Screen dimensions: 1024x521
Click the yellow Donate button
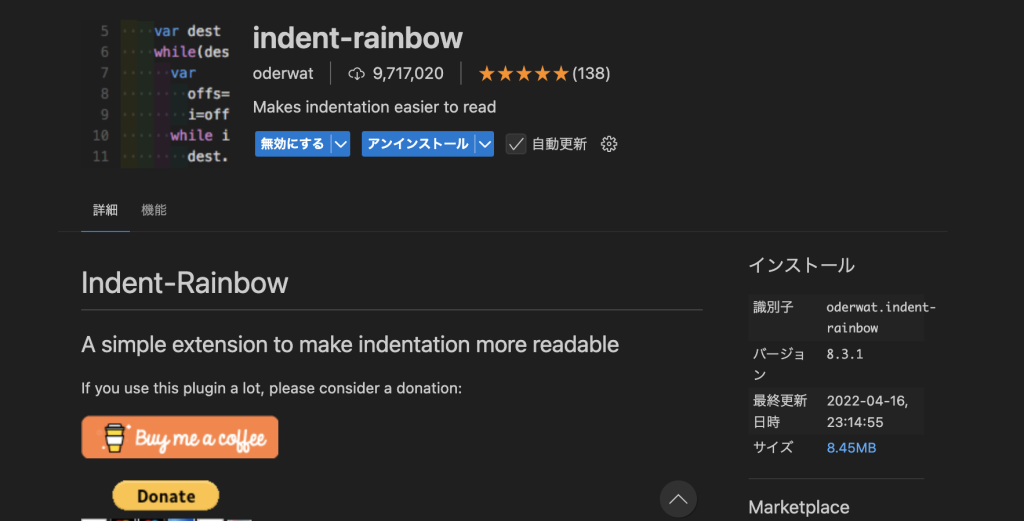coord(165,496)
